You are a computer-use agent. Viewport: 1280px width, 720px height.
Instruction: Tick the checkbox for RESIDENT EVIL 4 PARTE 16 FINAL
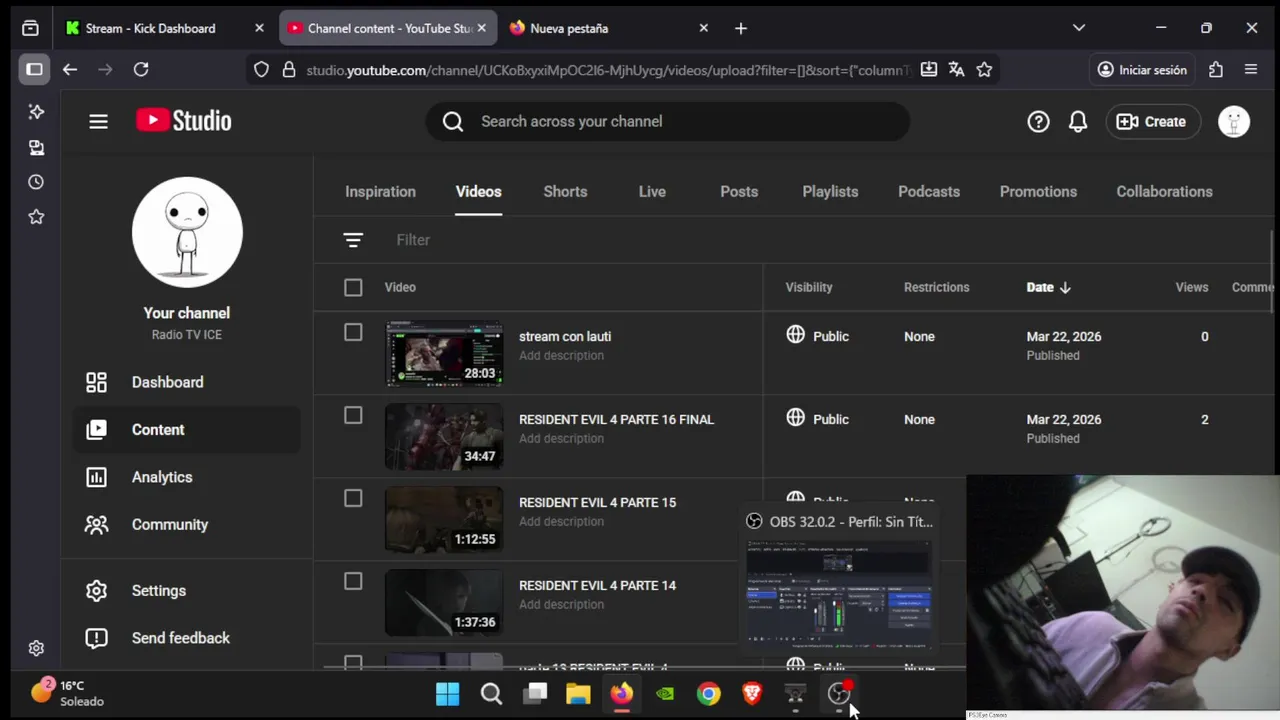click(353, 415)
